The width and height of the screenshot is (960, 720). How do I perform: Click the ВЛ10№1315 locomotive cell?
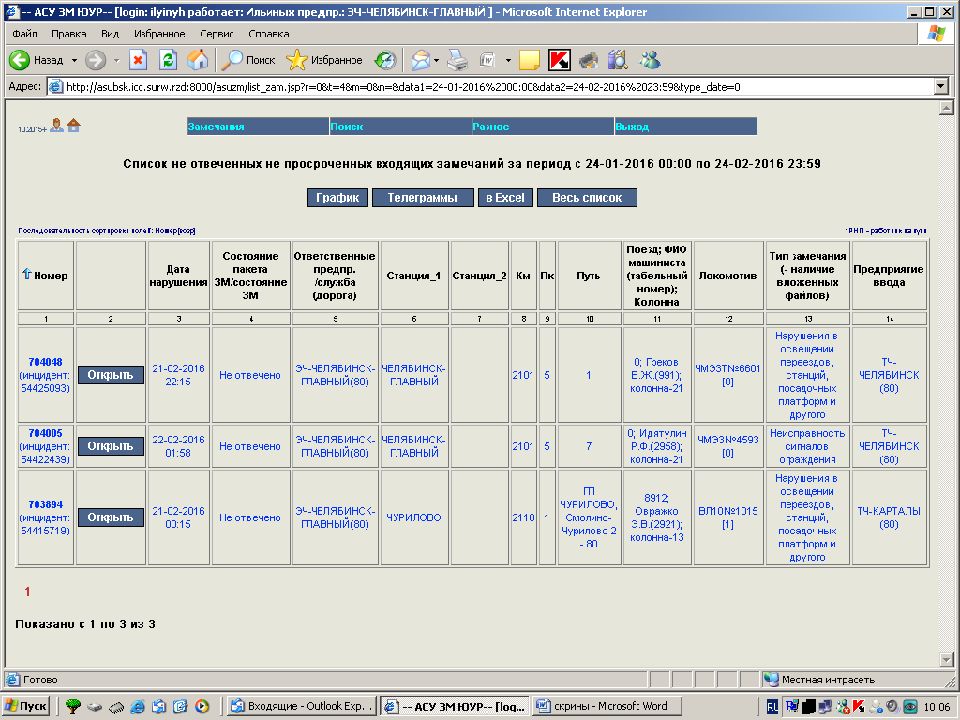click(x=728, y=517)
